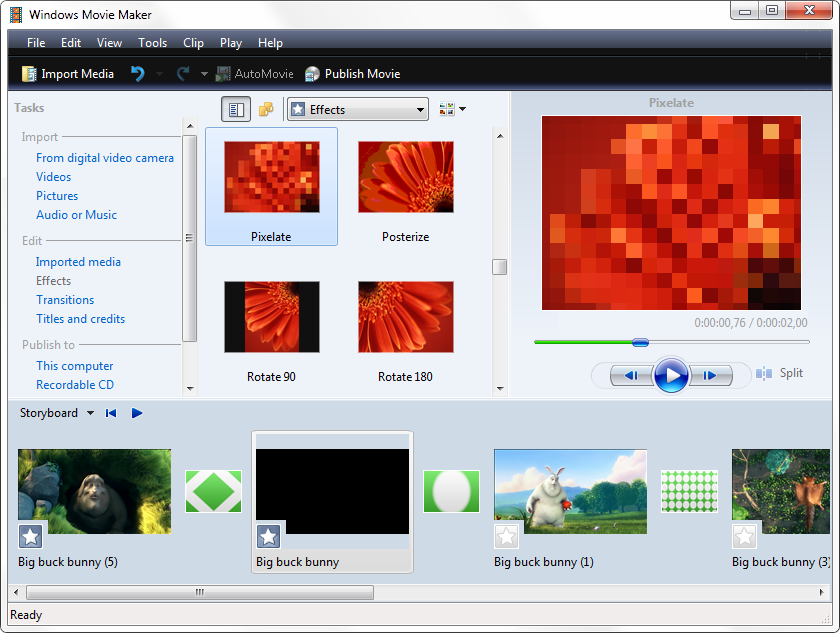The width and height of the screenshot is (840, 633).
Task: Click the dotted dissolve transition cell
Action: pyautogui.click(x=689, y=491)
